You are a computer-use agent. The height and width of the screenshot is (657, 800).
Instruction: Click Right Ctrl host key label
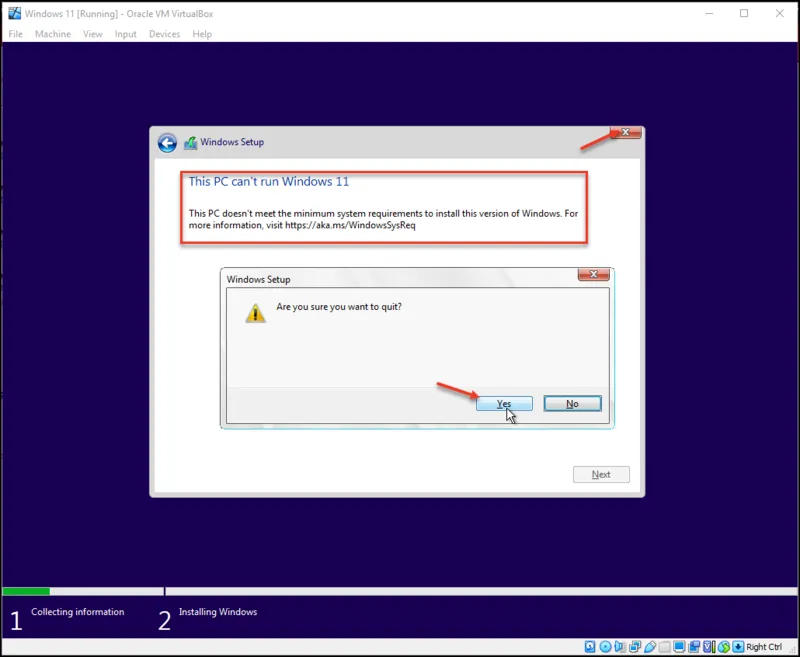click(764, 647)
